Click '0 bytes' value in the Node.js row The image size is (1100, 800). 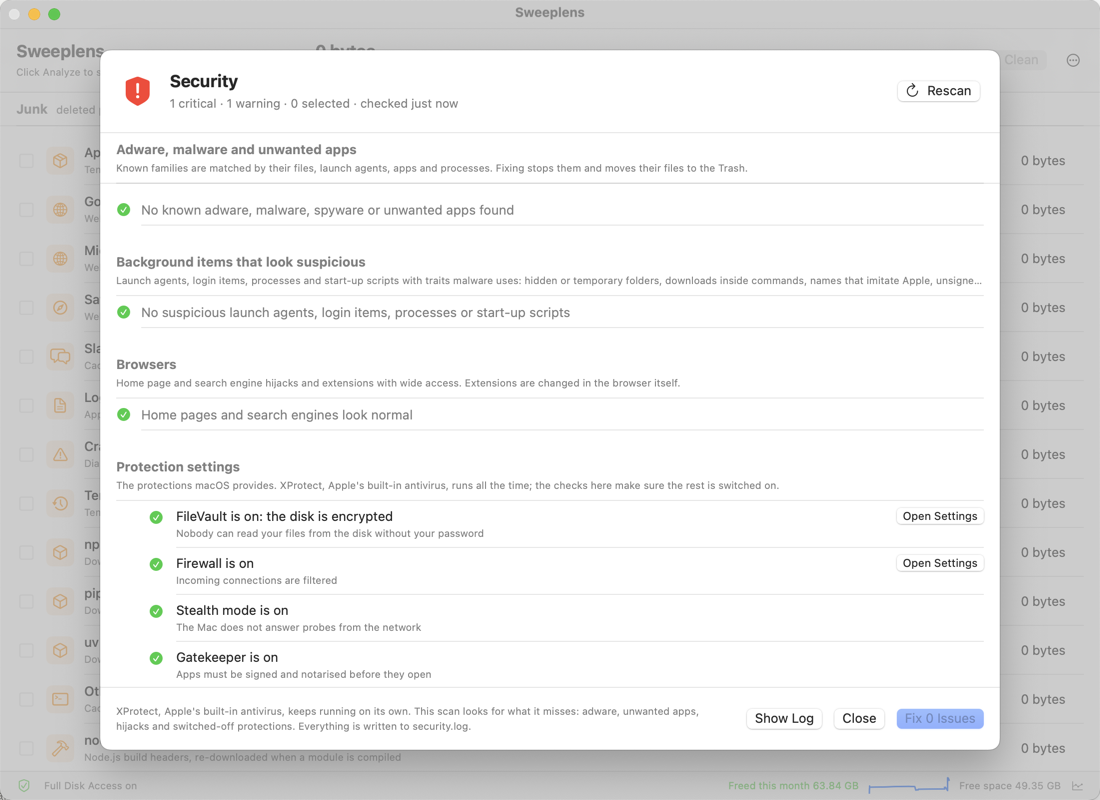(1042, 748)
